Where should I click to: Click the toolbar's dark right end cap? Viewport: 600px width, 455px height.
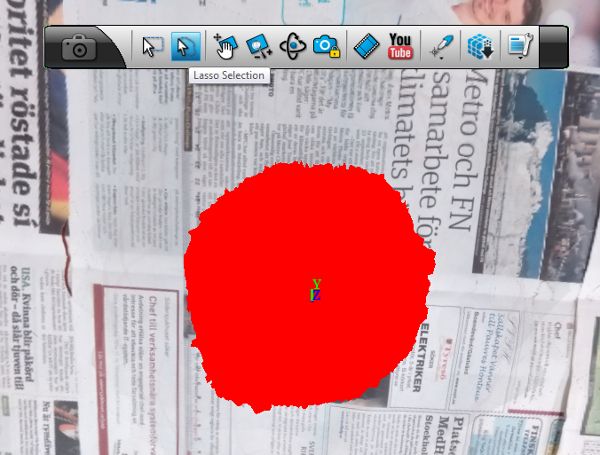[x=554, y=47]
